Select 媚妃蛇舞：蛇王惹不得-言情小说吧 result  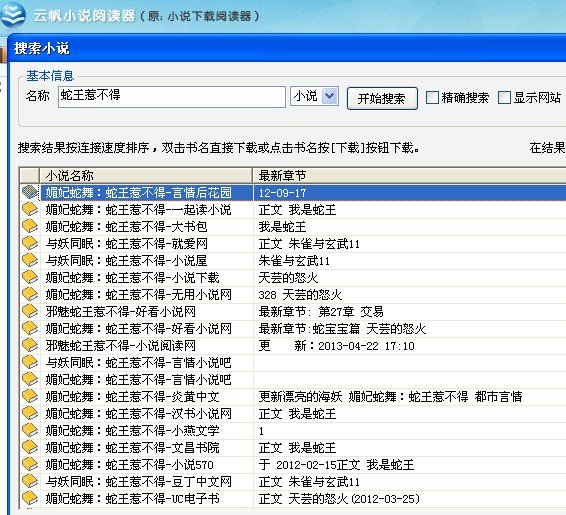click(x=139, y=380)
